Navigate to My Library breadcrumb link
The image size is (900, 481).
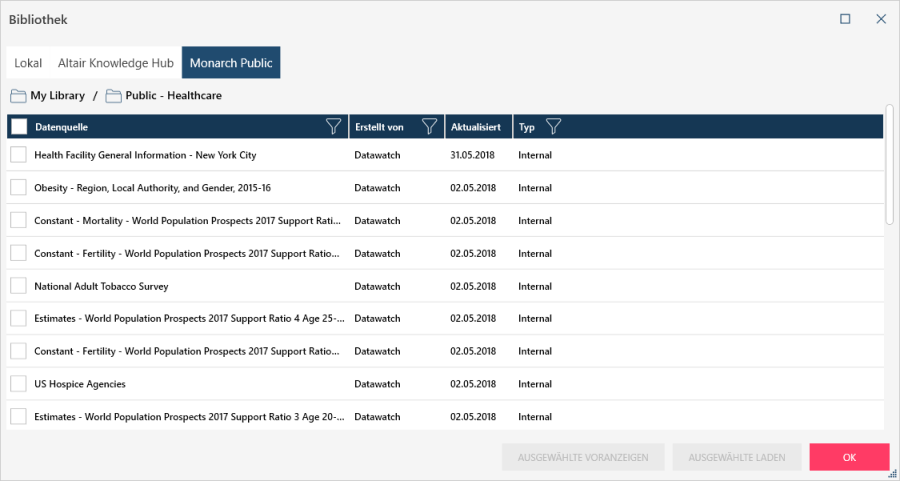tap(57, 96)
